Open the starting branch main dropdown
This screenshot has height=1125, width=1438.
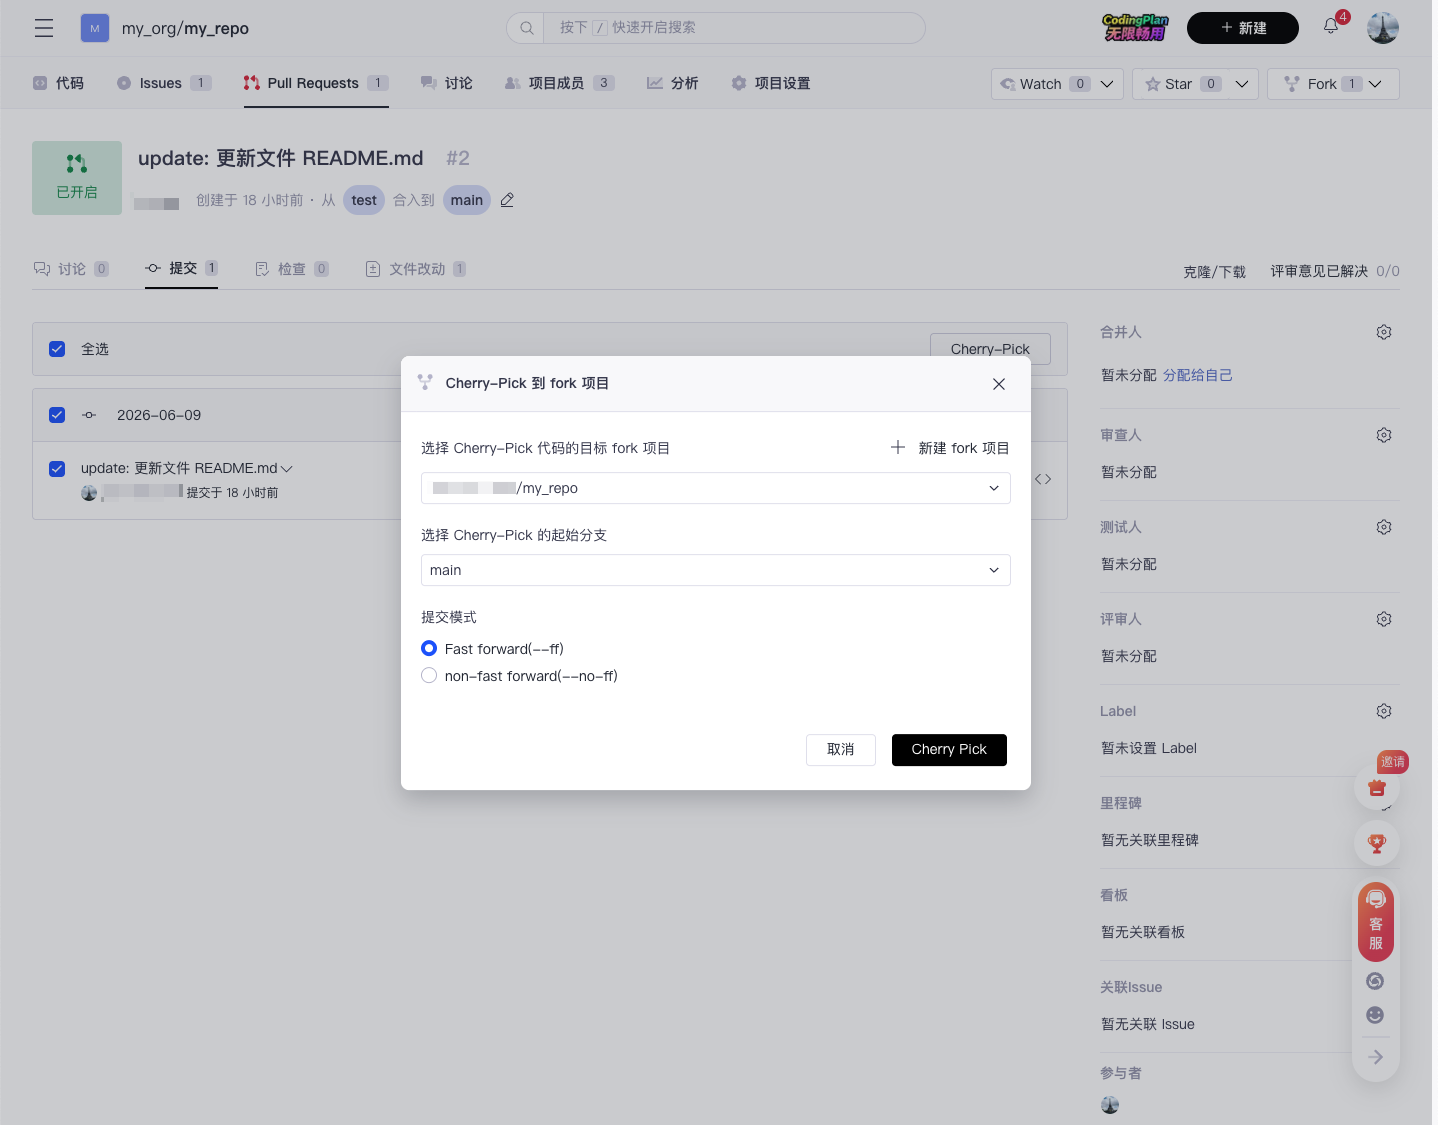(x=715, y=570)
